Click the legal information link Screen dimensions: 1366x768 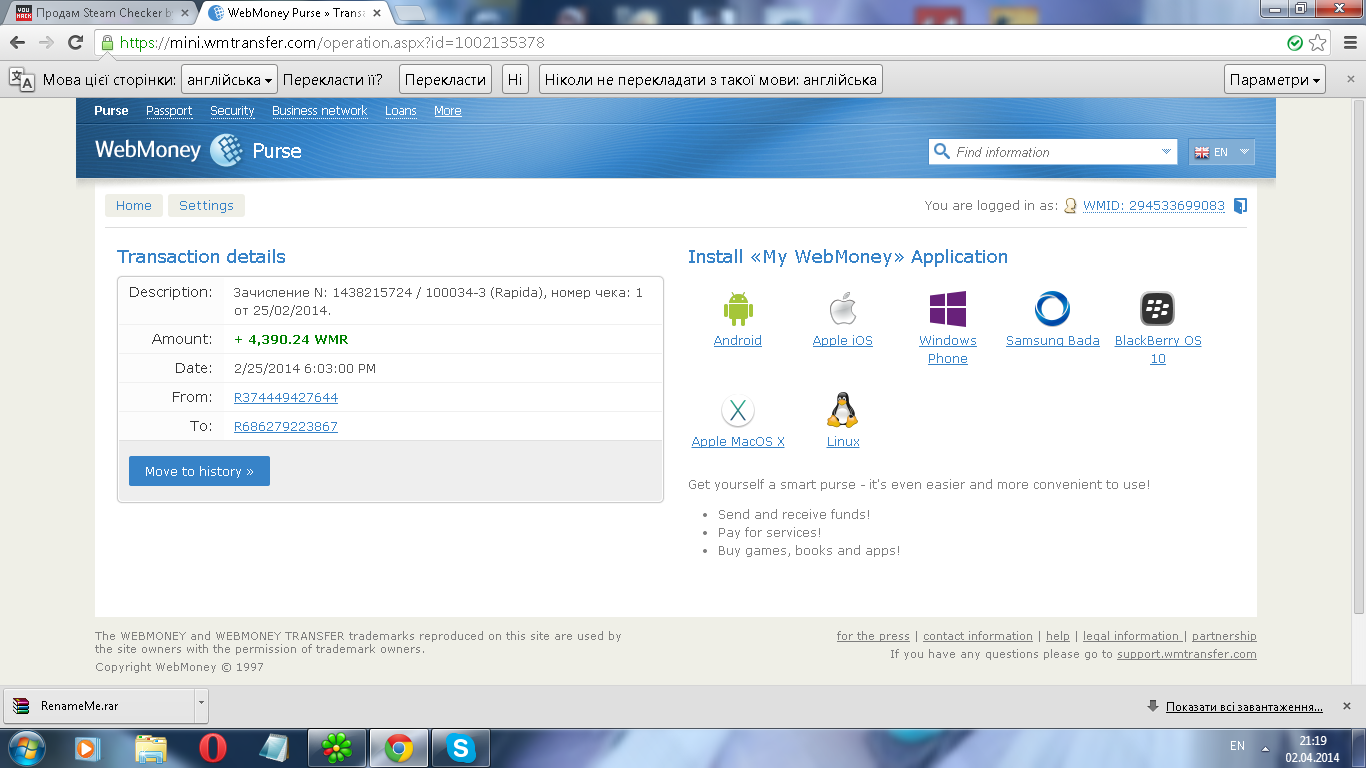coord(1131,636)
